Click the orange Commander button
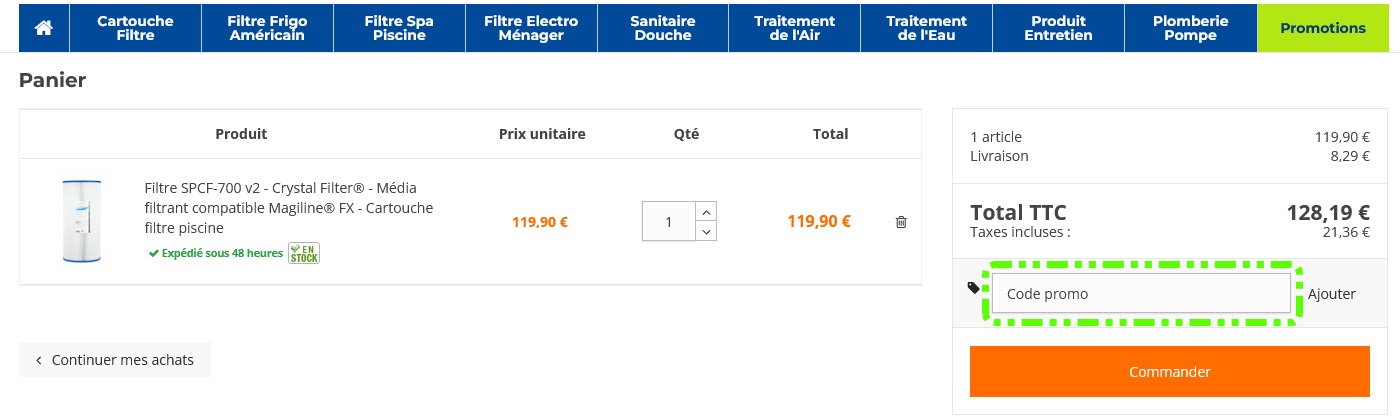 coord(1169,372)
